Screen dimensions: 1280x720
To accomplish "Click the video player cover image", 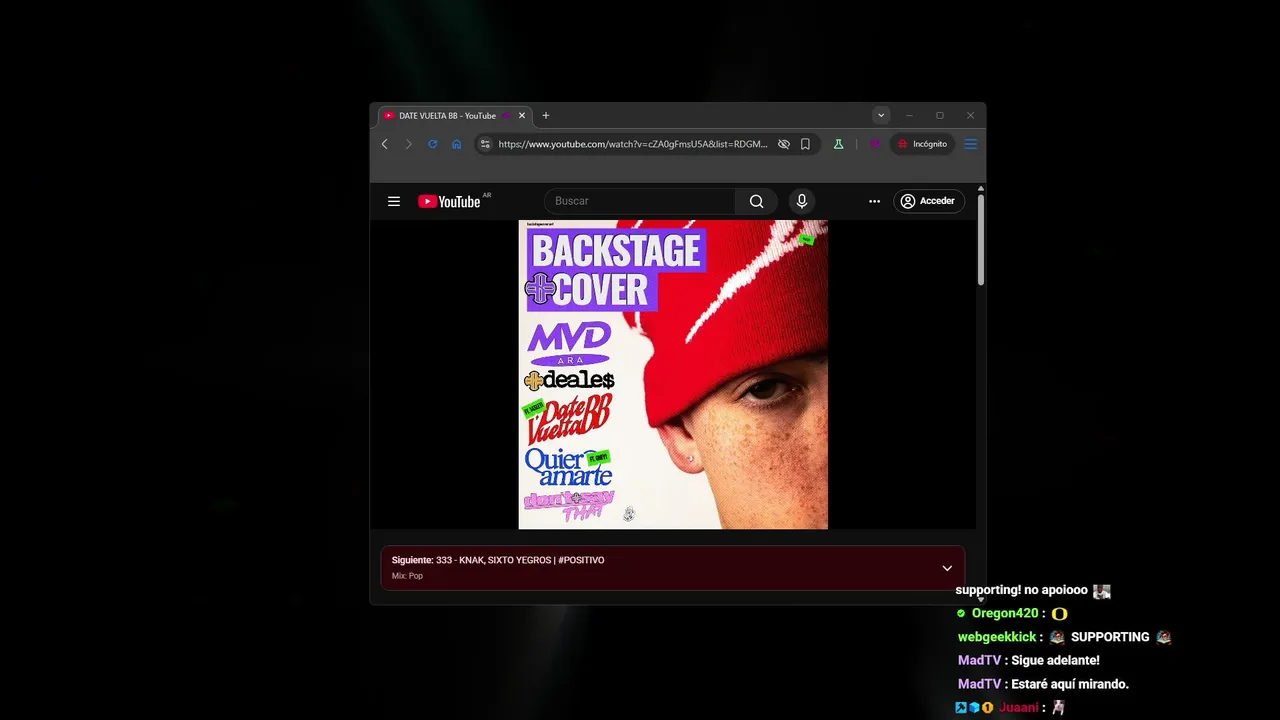I will 673,374.
